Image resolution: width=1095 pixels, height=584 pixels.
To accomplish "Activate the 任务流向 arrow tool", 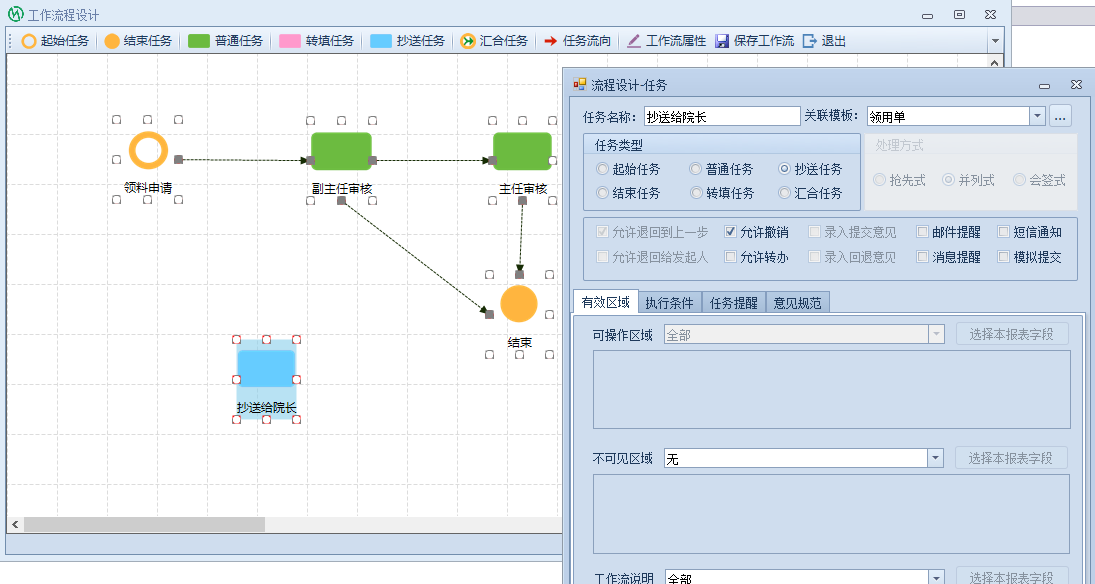I will [x=577, y=41].
